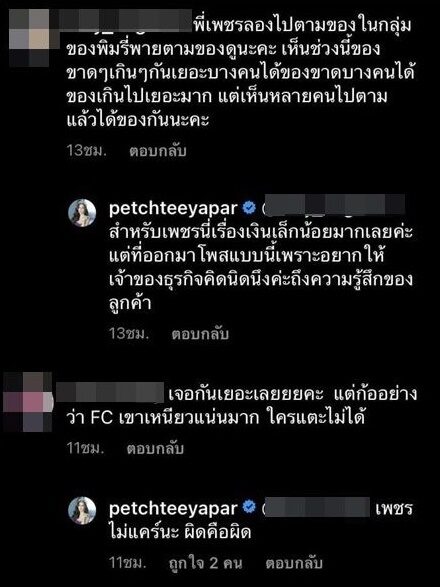Click ตอบกลับ next to ถูกใจ 2 คน
Image resolution: width=440 pixels, height=587 pixels.
pos(294,563)
